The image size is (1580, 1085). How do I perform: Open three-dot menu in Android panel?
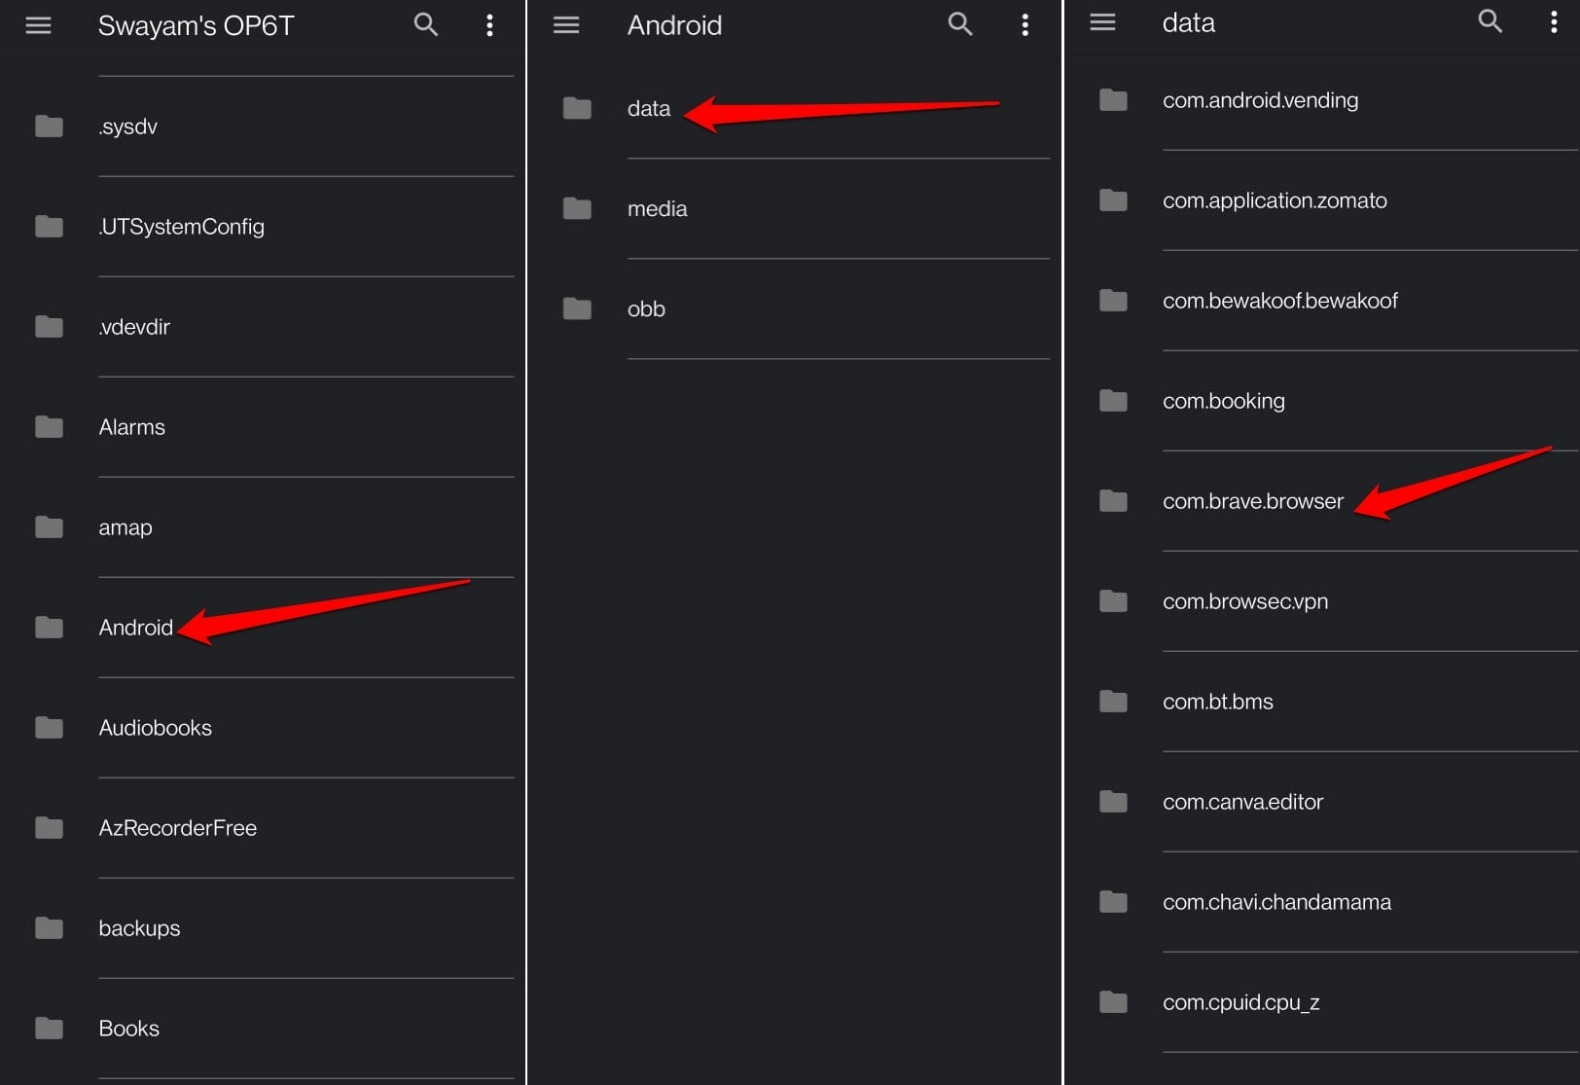pos(1025,25)
